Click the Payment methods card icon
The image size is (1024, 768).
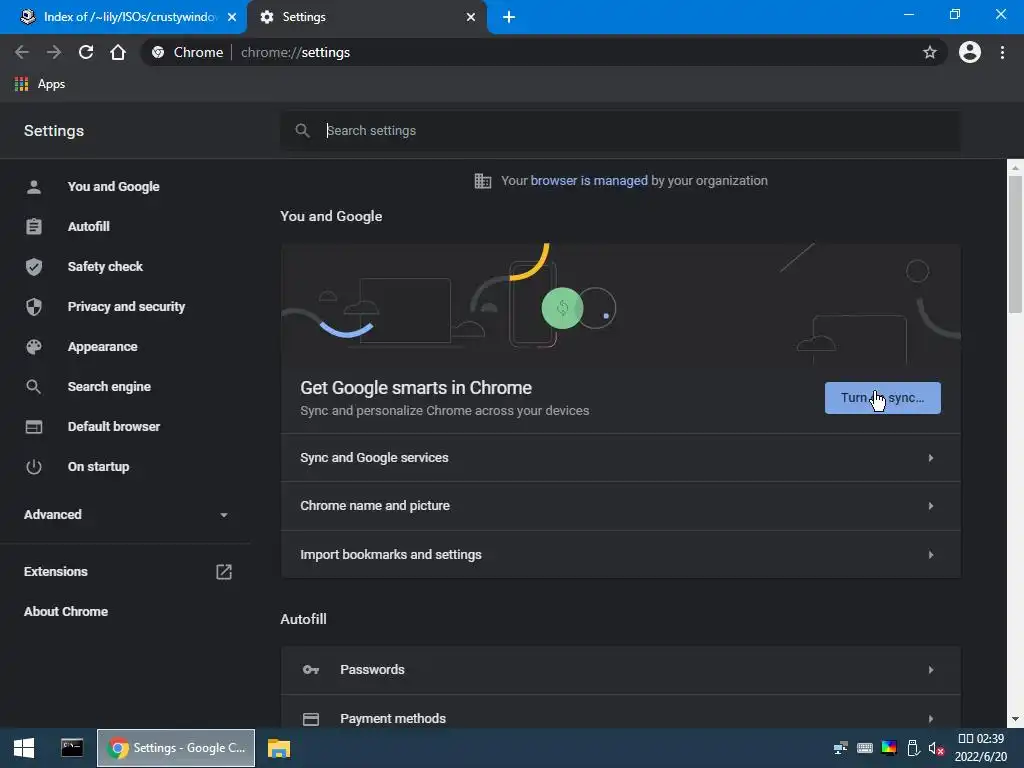click(x=311, y=719)
